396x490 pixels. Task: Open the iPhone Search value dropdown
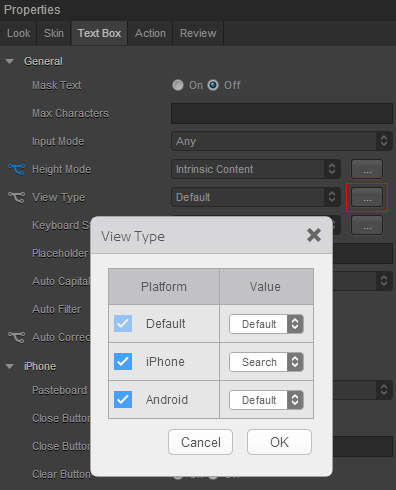[x=266, y=362]
